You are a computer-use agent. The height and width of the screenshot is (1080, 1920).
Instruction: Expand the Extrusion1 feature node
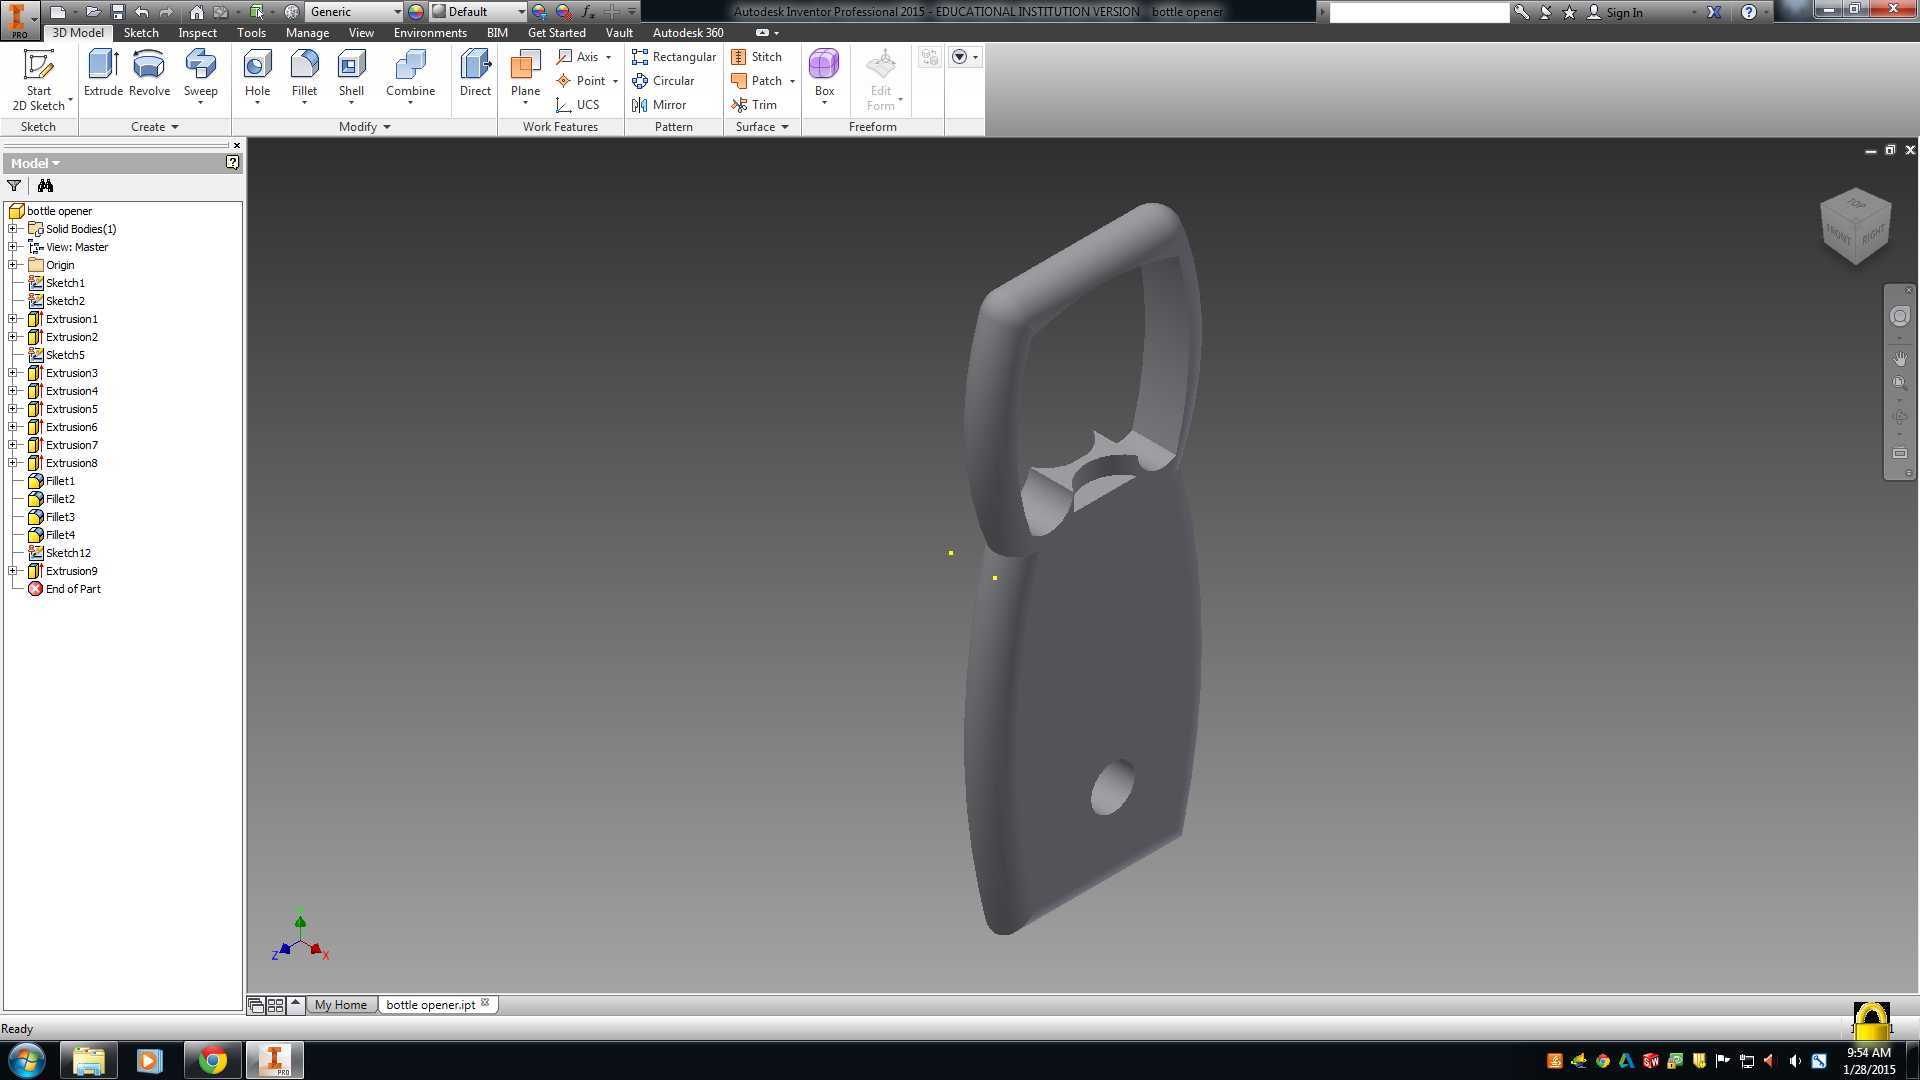(x=13, y=319)
